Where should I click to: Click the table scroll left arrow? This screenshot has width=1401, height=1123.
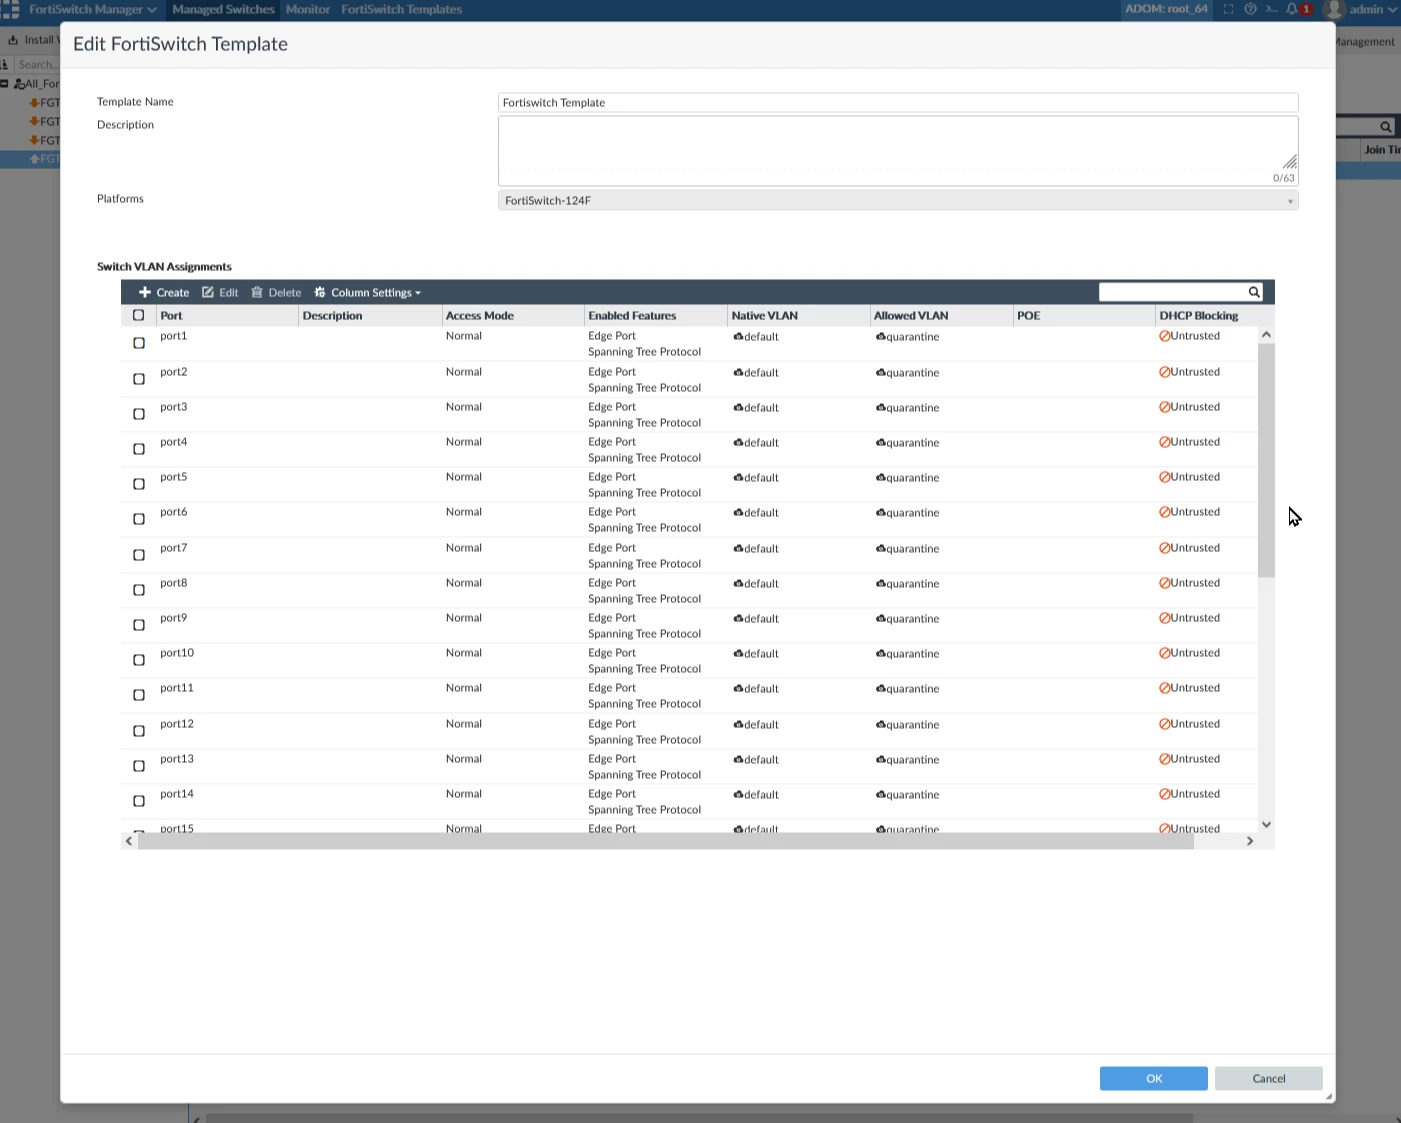129,841
